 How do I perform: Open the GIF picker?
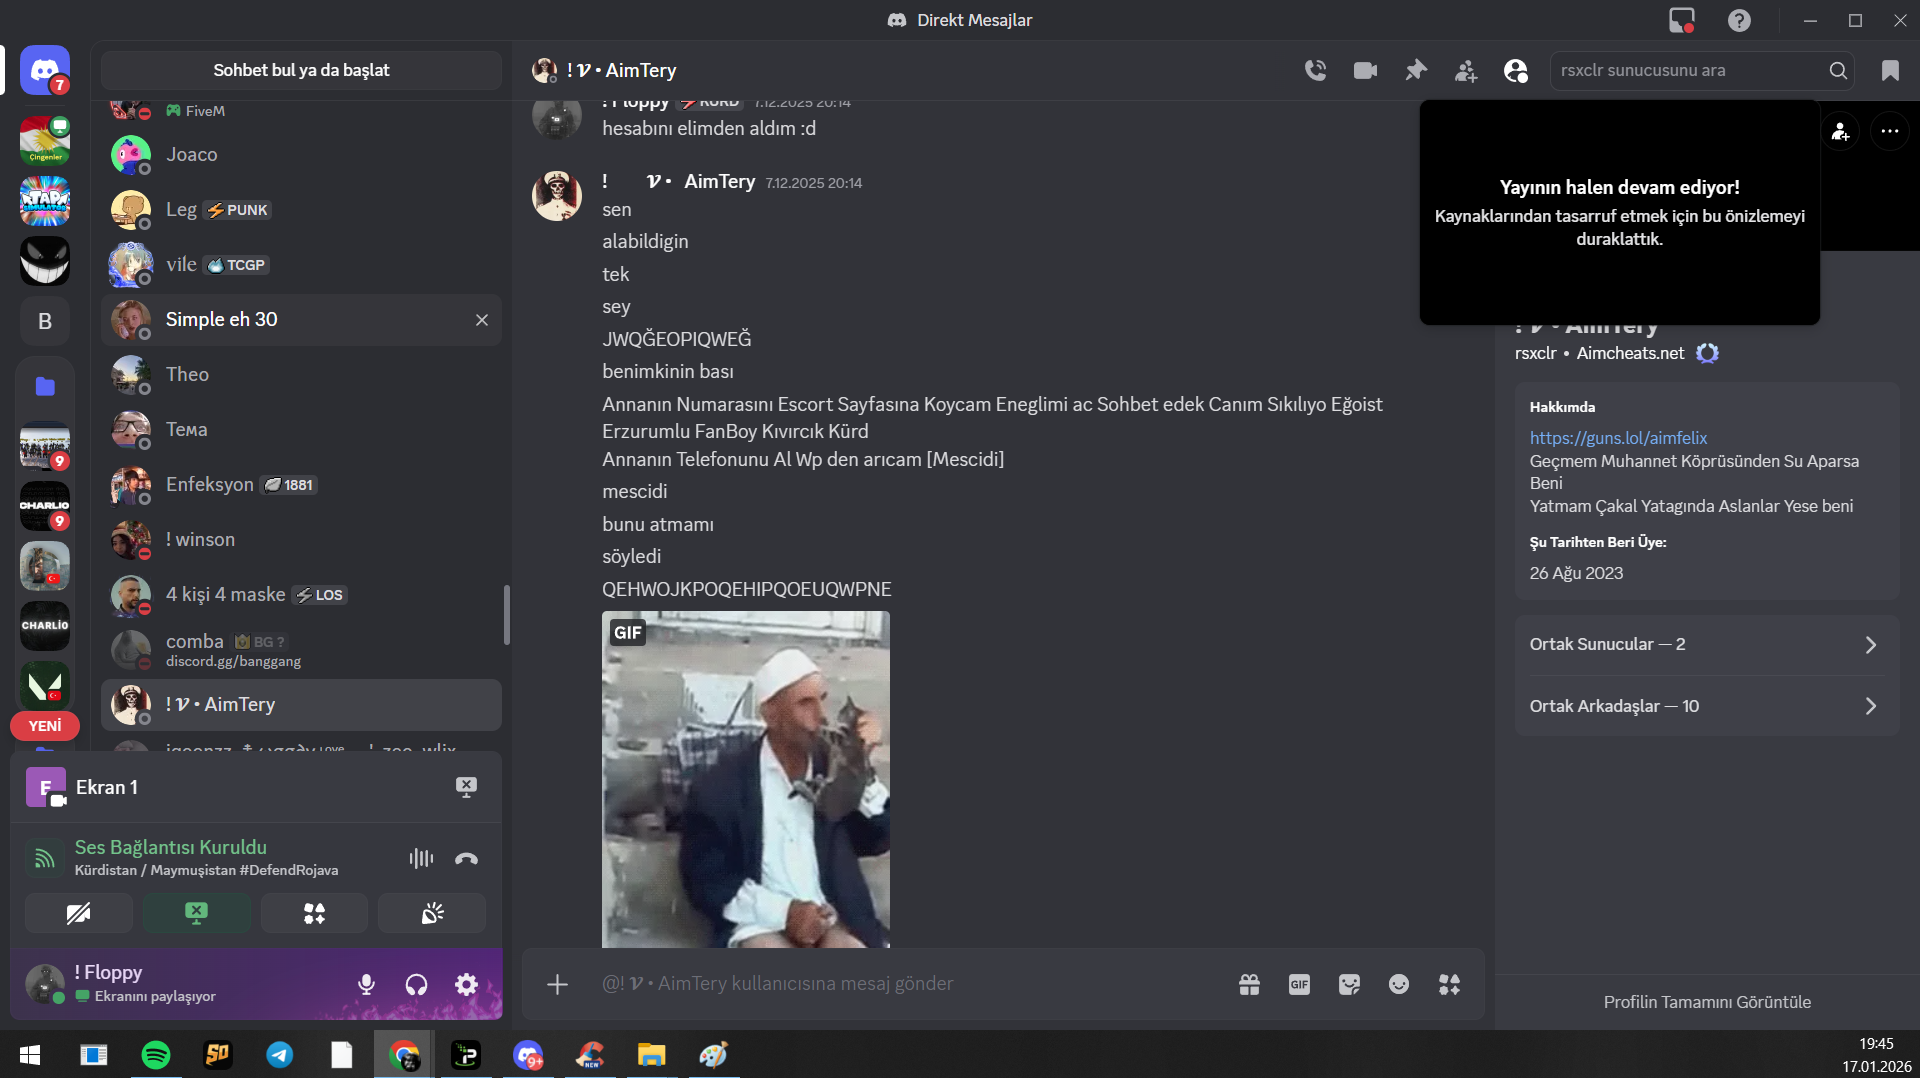pos(1299,984)
